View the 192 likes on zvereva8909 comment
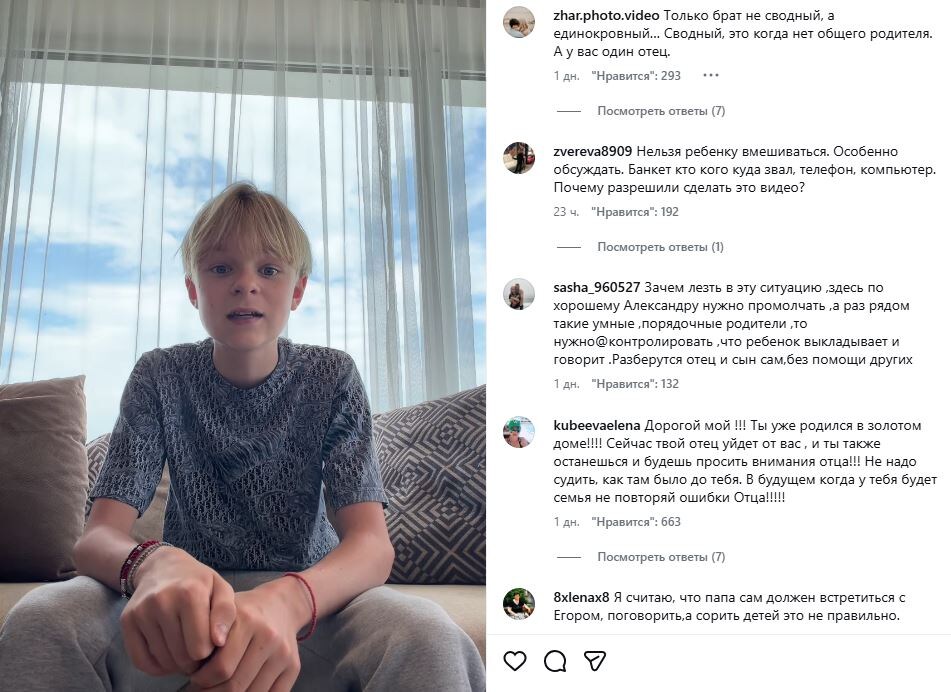 click(635, 212)
